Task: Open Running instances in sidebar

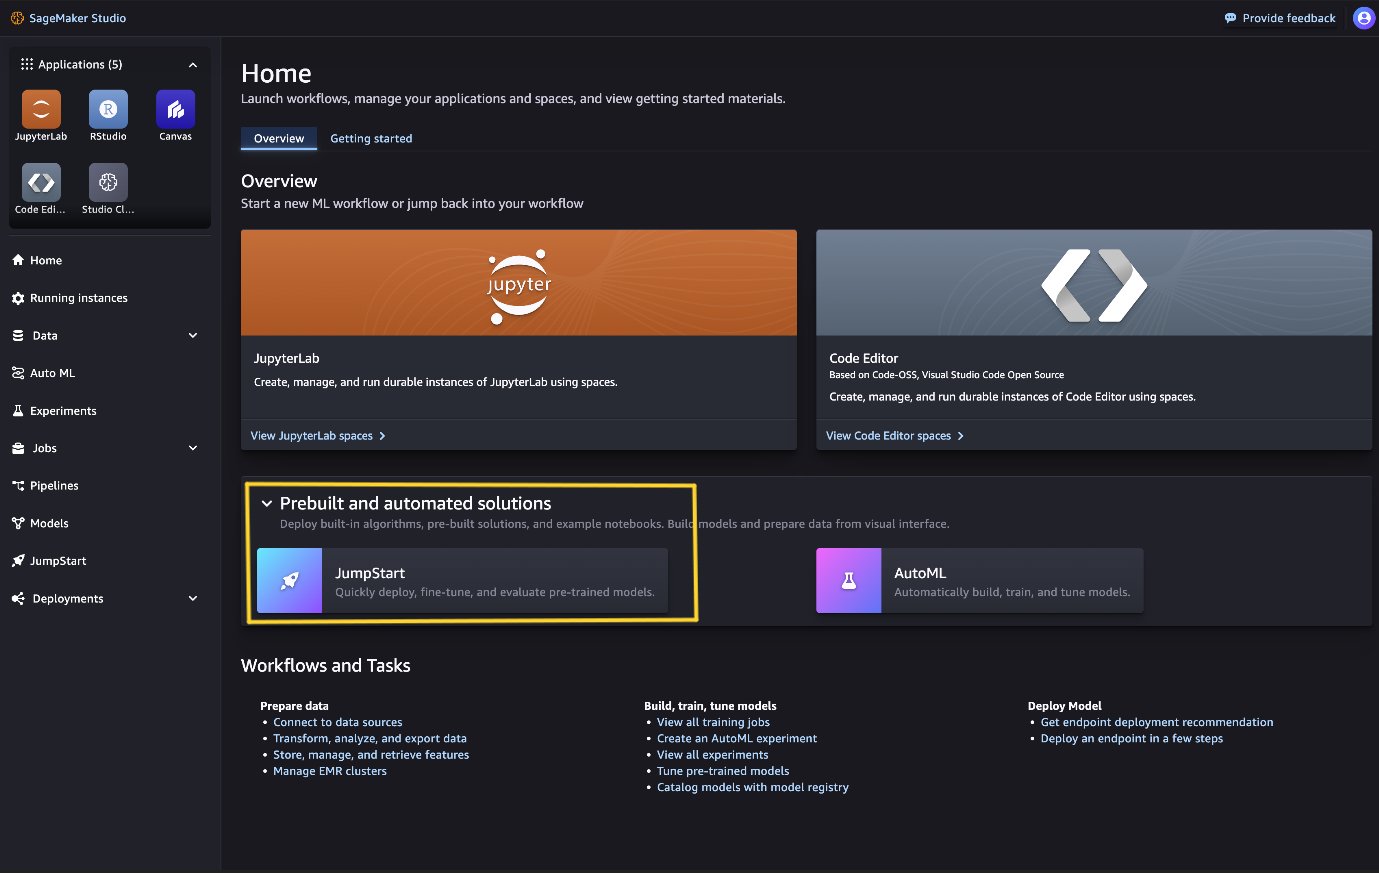Action: pyautogui.click(x=79, y=298)
